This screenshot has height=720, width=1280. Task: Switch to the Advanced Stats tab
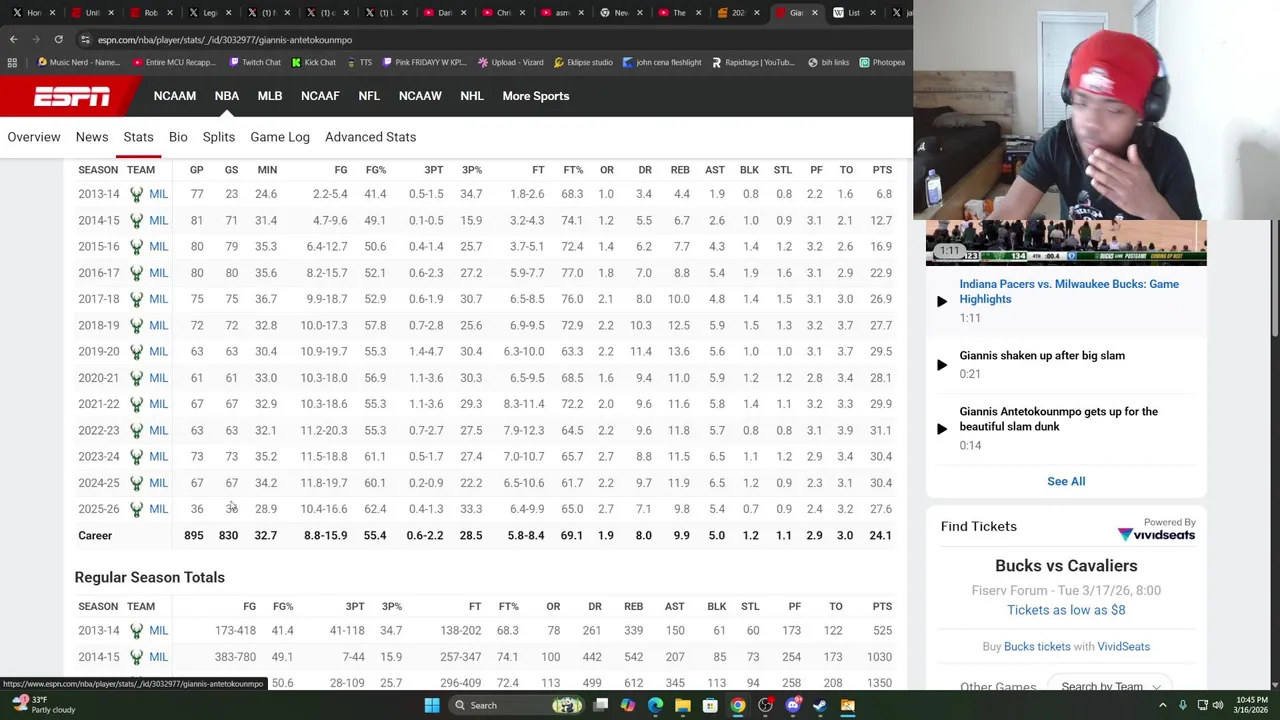point(370,137)
